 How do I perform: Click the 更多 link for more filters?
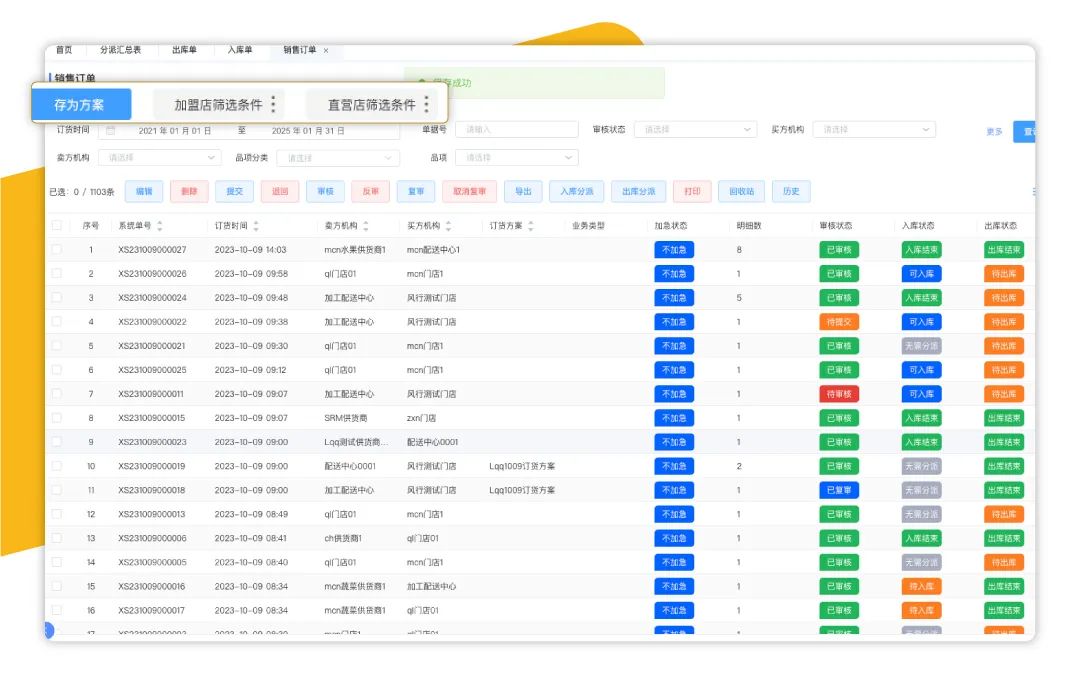(x=994, y=131)
